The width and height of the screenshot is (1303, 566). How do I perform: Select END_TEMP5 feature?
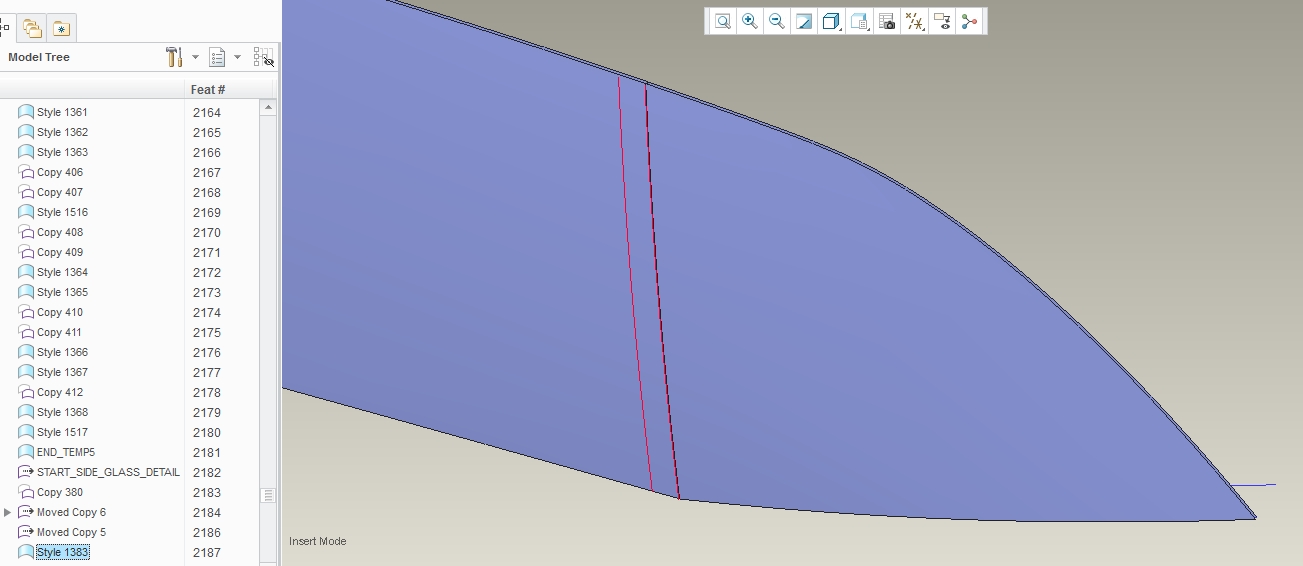click(x=66, y=452)
